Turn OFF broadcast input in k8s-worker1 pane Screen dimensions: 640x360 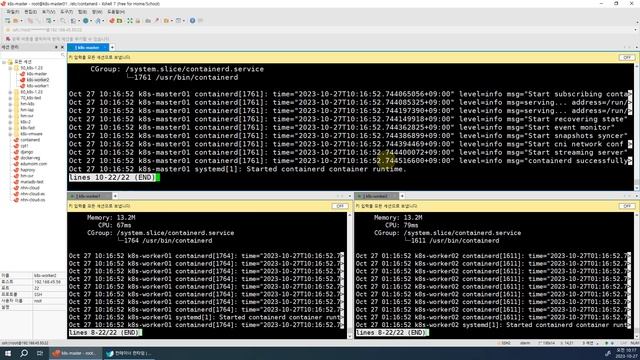340,206
